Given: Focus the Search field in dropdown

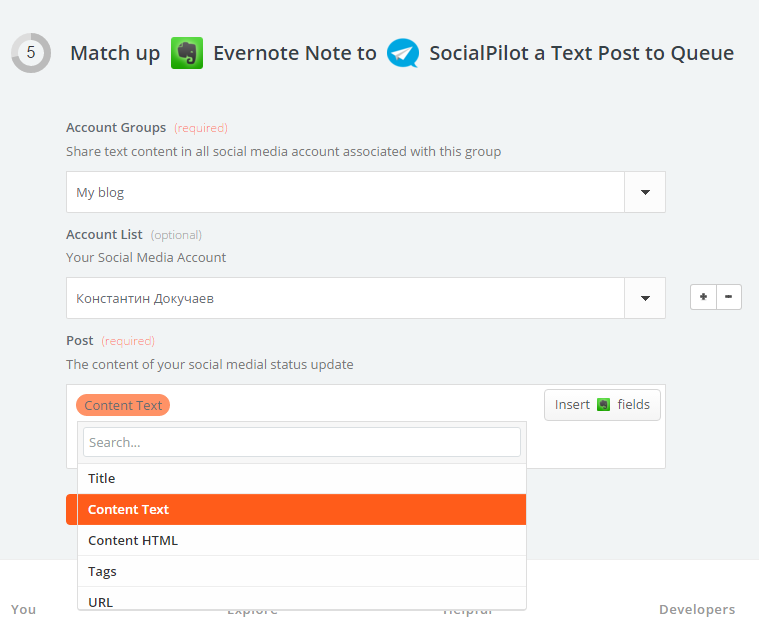Looking at the screenshot, I should 302,442.
